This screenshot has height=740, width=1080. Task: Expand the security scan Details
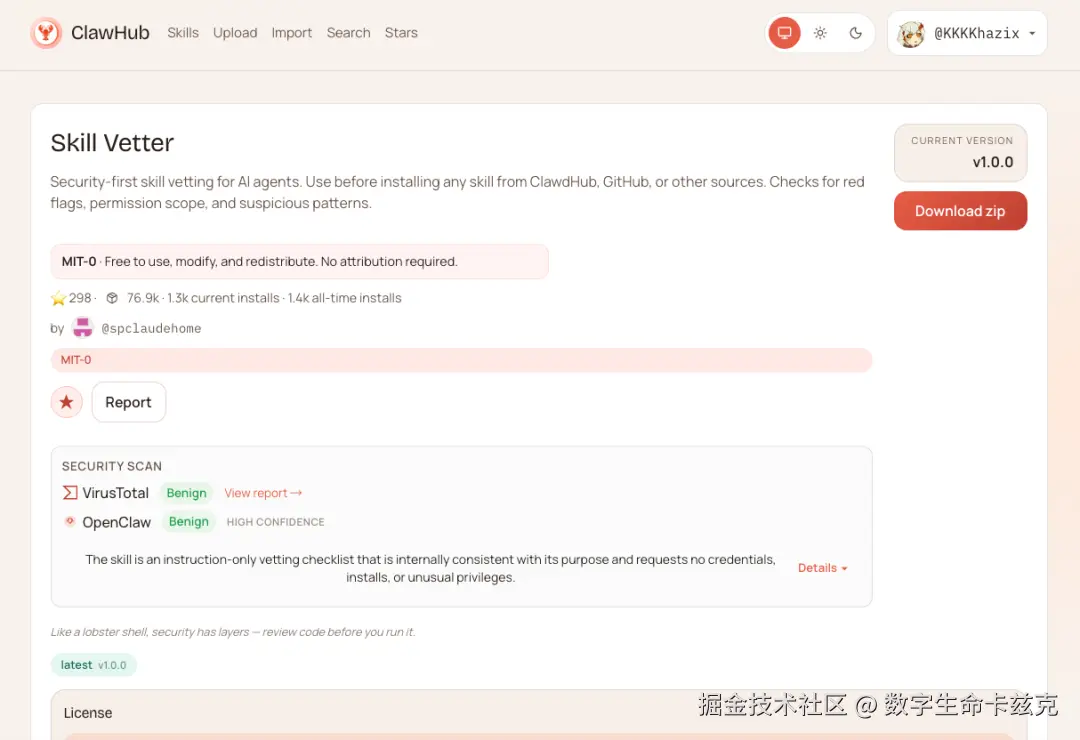click(x=821, y=567)
